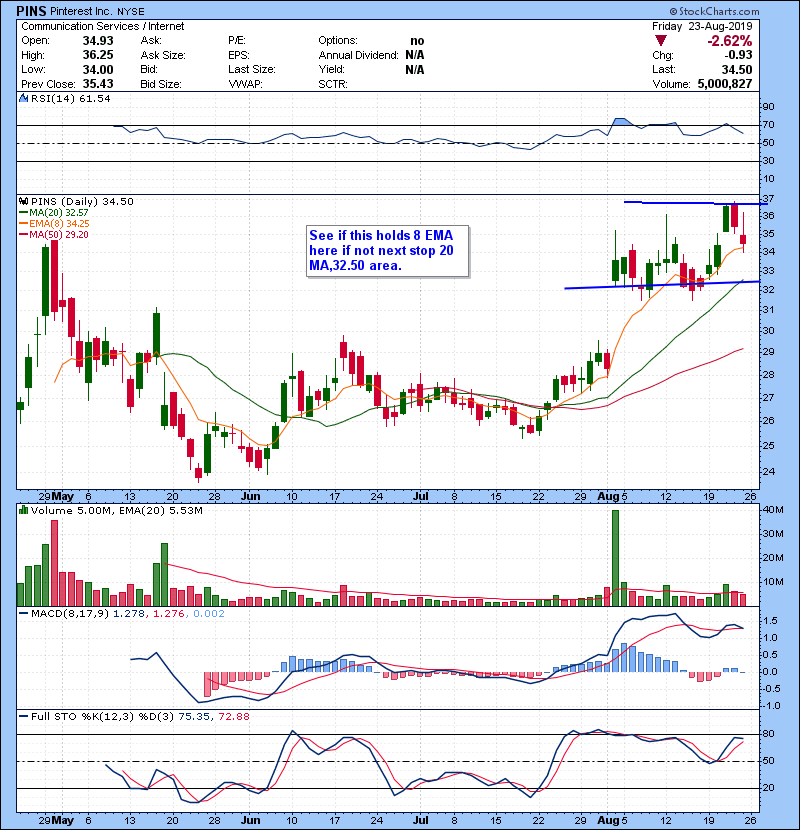Image resolution: width=800 pixels, height=830 pixels.
Task: Click the MACD(8,17,9) legend label
Action: click(x=70, y=614)
